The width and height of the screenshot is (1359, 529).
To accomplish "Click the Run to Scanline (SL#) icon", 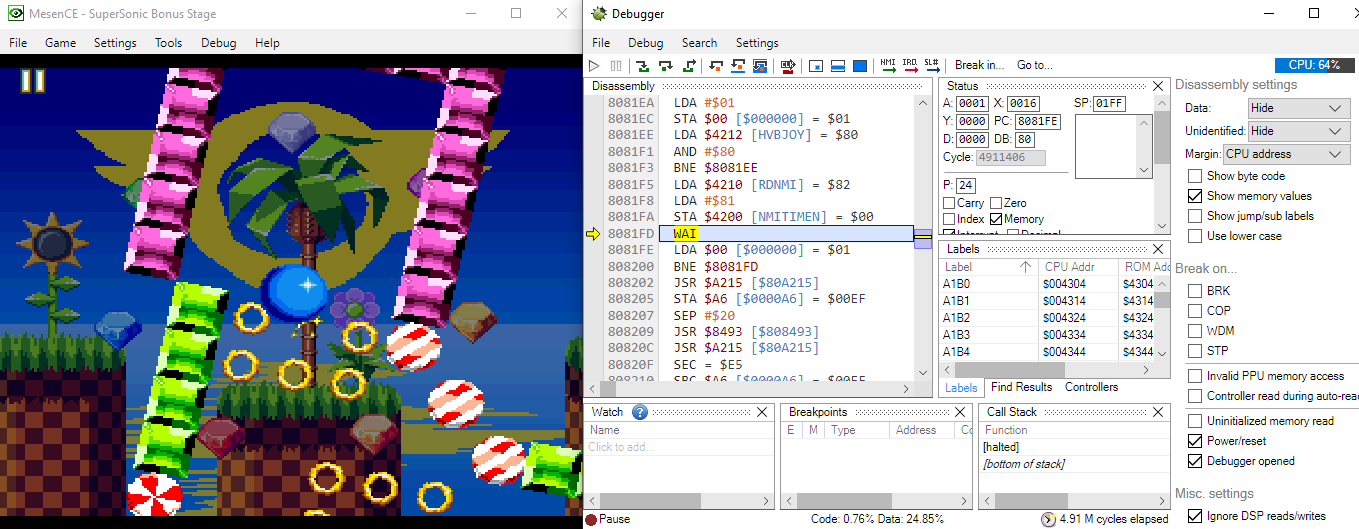I will click(x=932, y=65).
